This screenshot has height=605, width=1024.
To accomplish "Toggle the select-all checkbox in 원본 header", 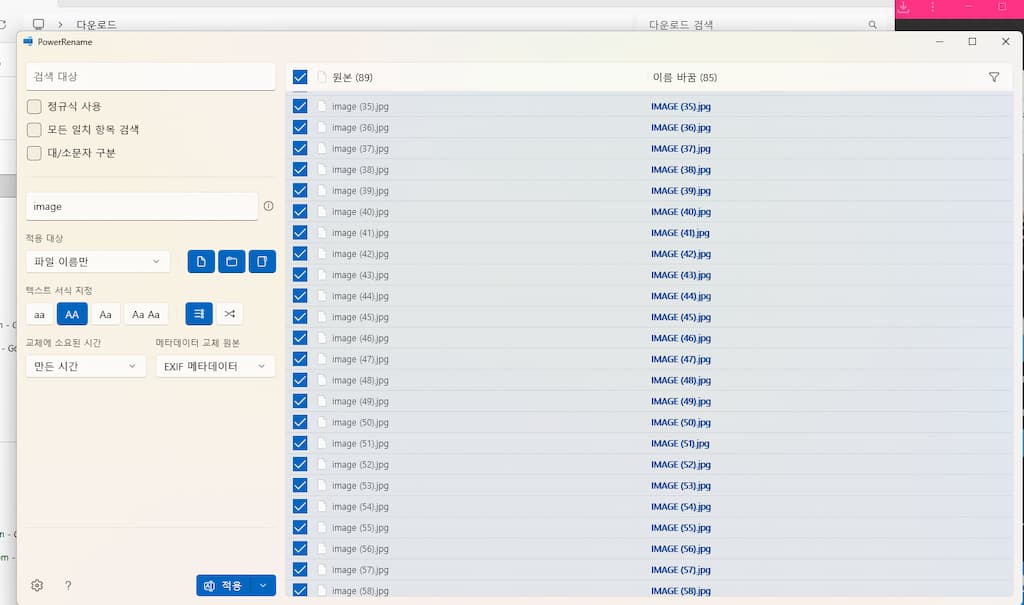I will [x=300, y=77].
